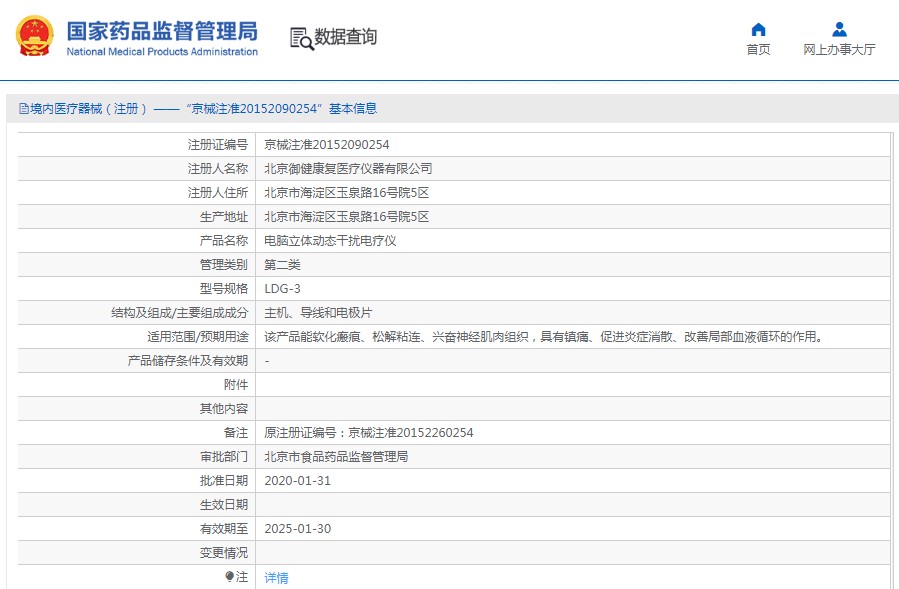Screen dimensions: 899x589
Task: Select registration number 京械注准20152090254 cell
Action: coord(327,145)
